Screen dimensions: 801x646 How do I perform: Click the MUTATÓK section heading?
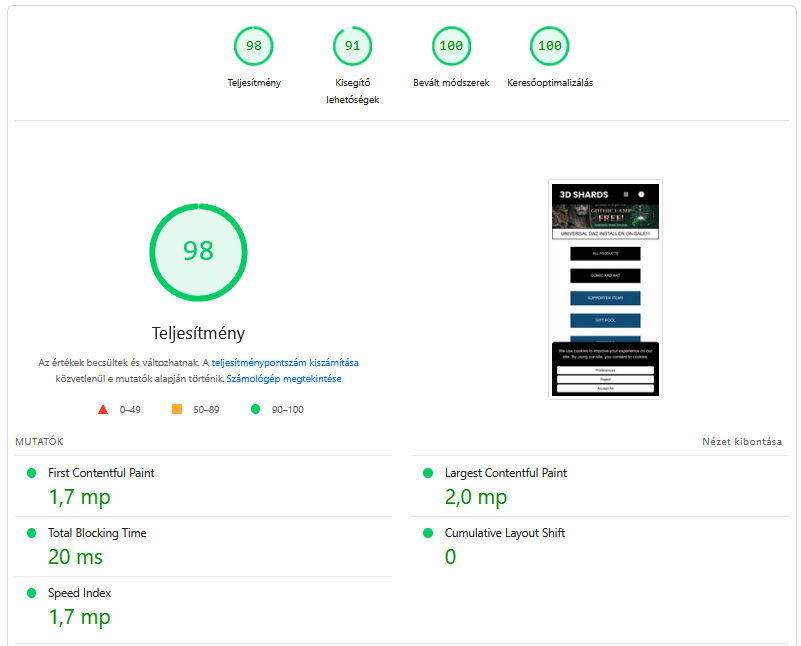coord(40,442)
